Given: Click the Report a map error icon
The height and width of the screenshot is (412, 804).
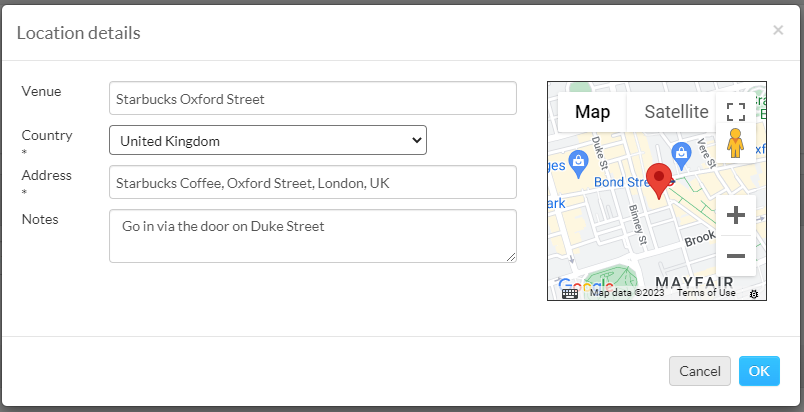Looking at the screenshot, I should 754,294.
